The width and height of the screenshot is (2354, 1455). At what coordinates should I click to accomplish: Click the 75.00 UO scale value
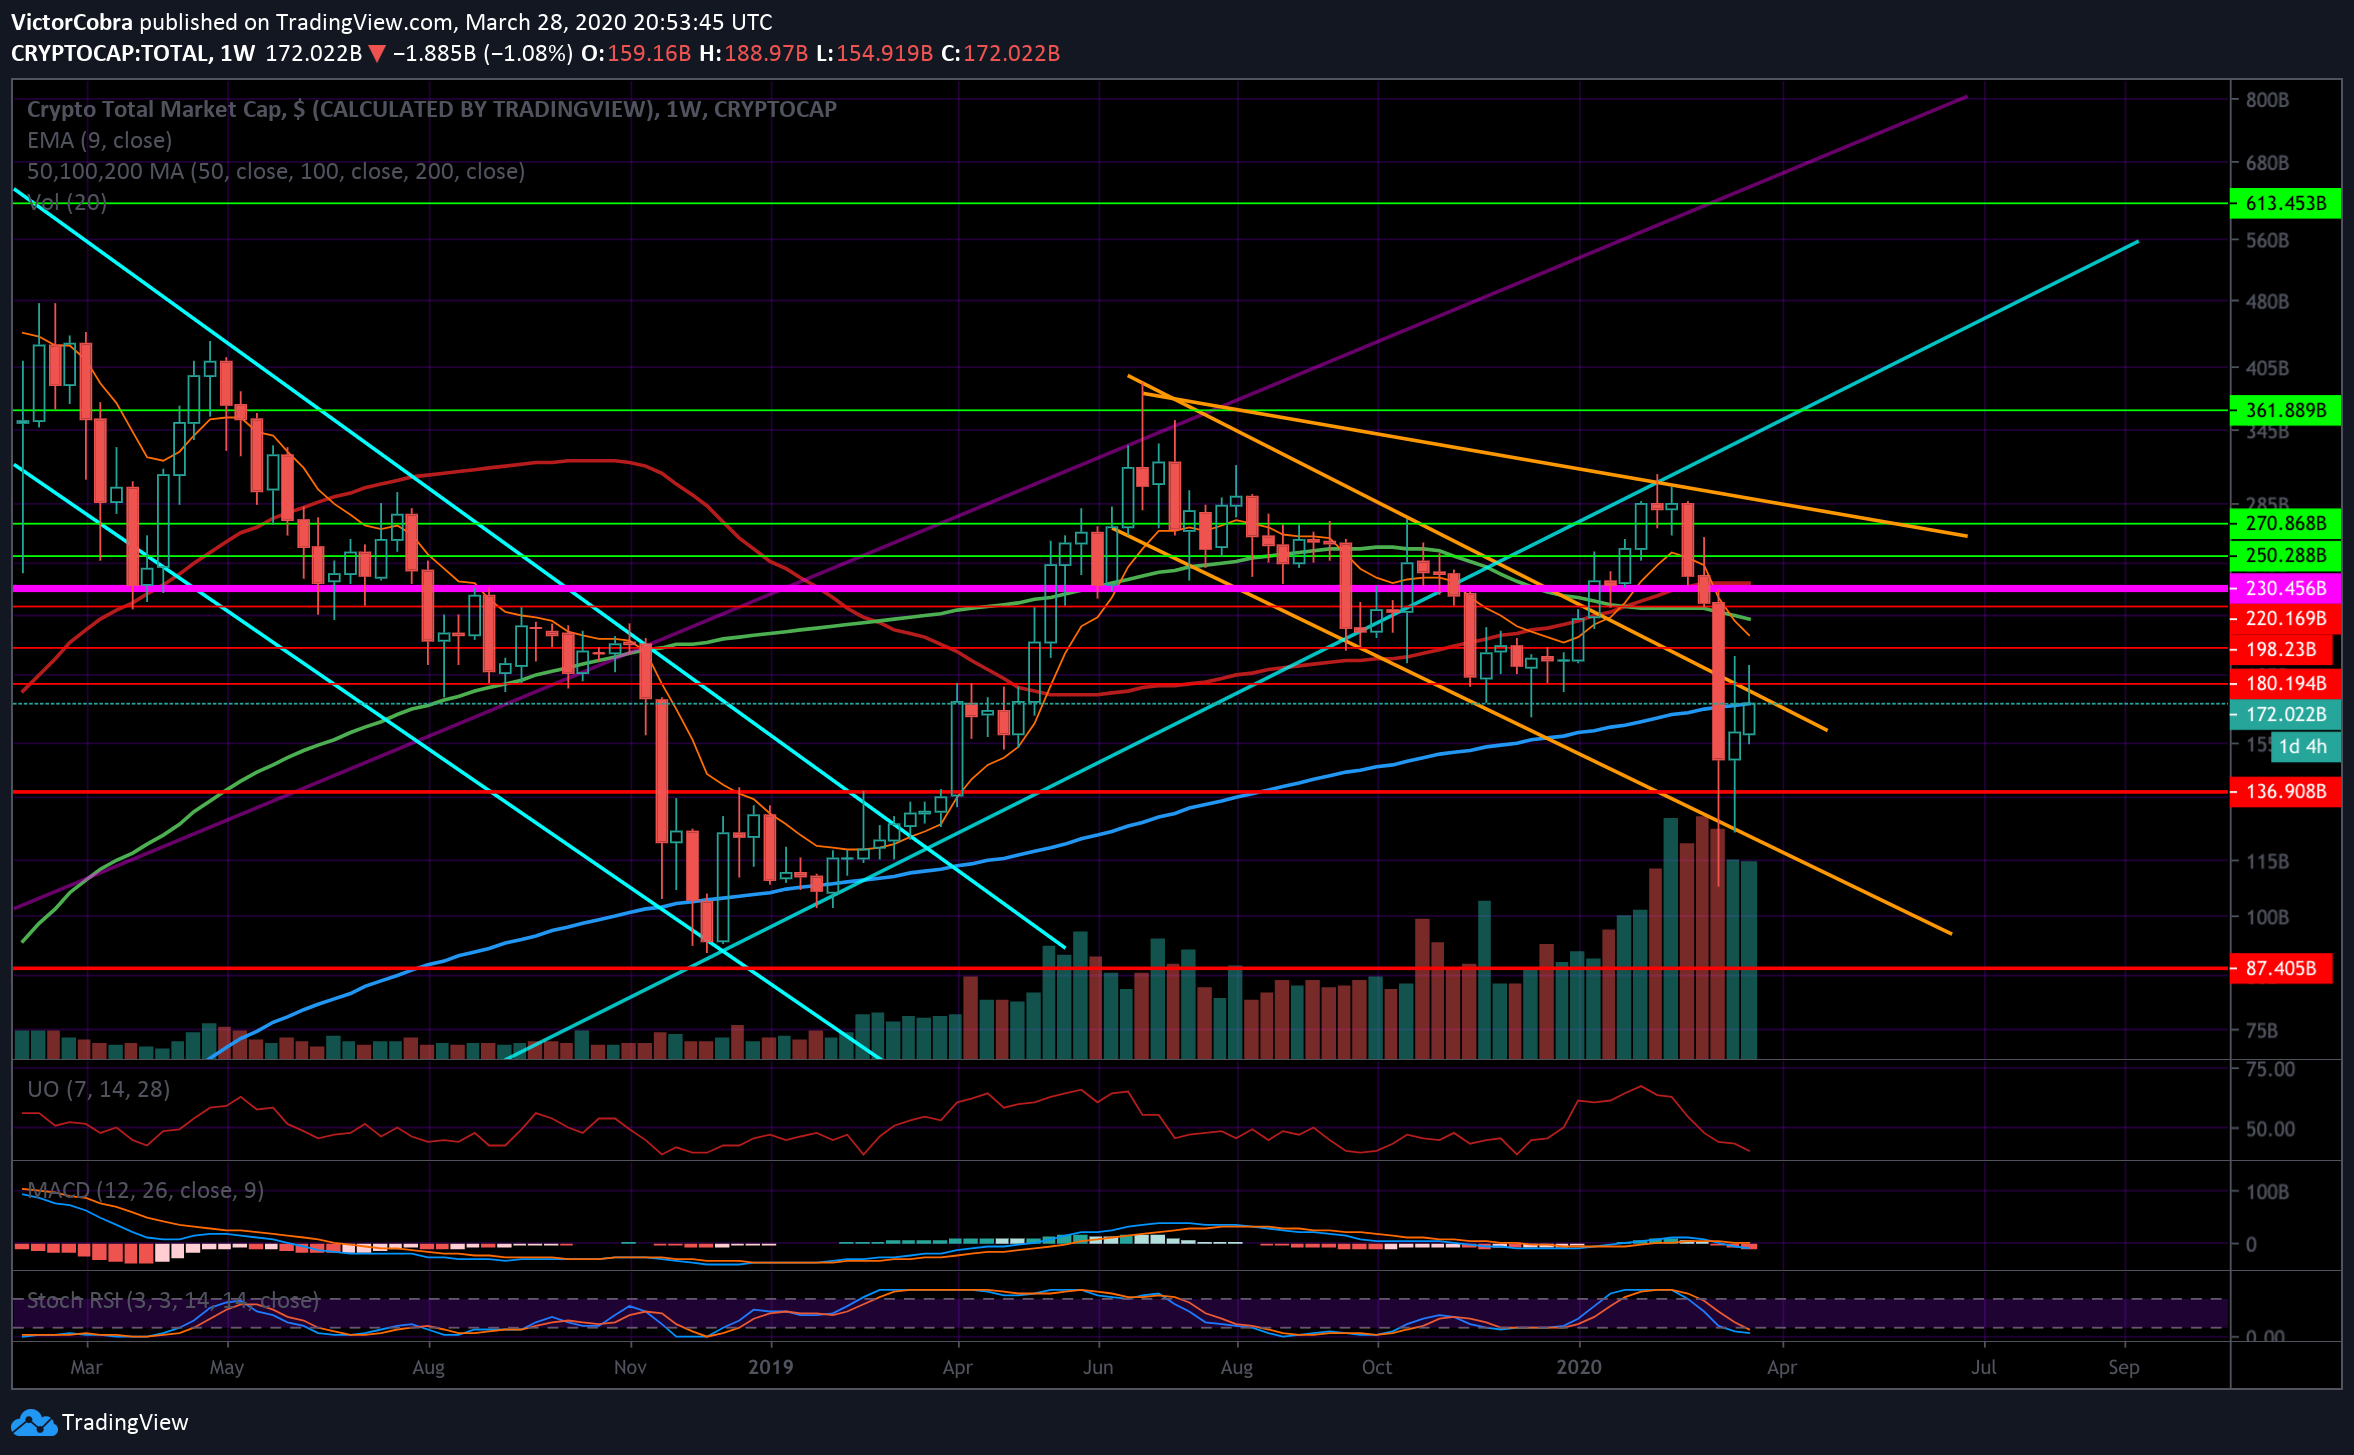2270,1069
